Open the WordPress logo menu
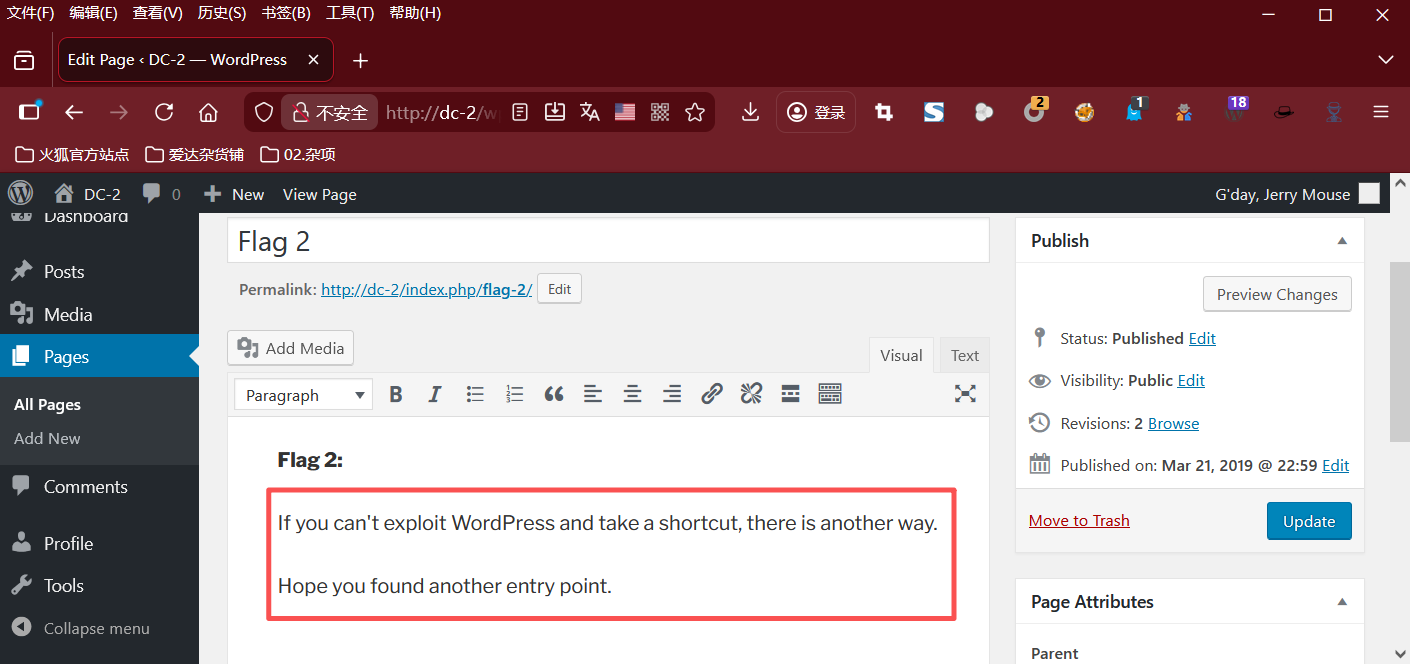 click(x=21, y=193)
